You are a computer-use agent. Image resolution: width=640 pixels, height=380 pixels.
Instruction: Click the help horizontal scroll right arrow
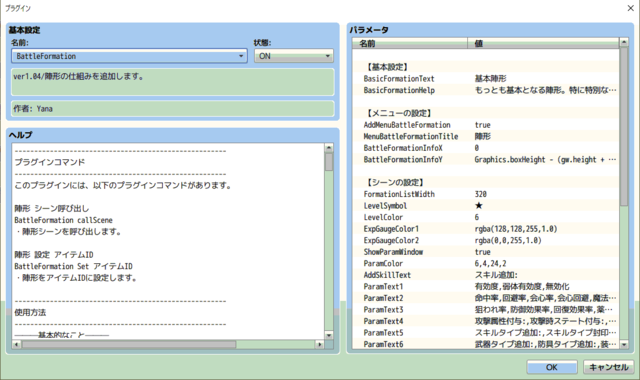click(x=320, y=344)
